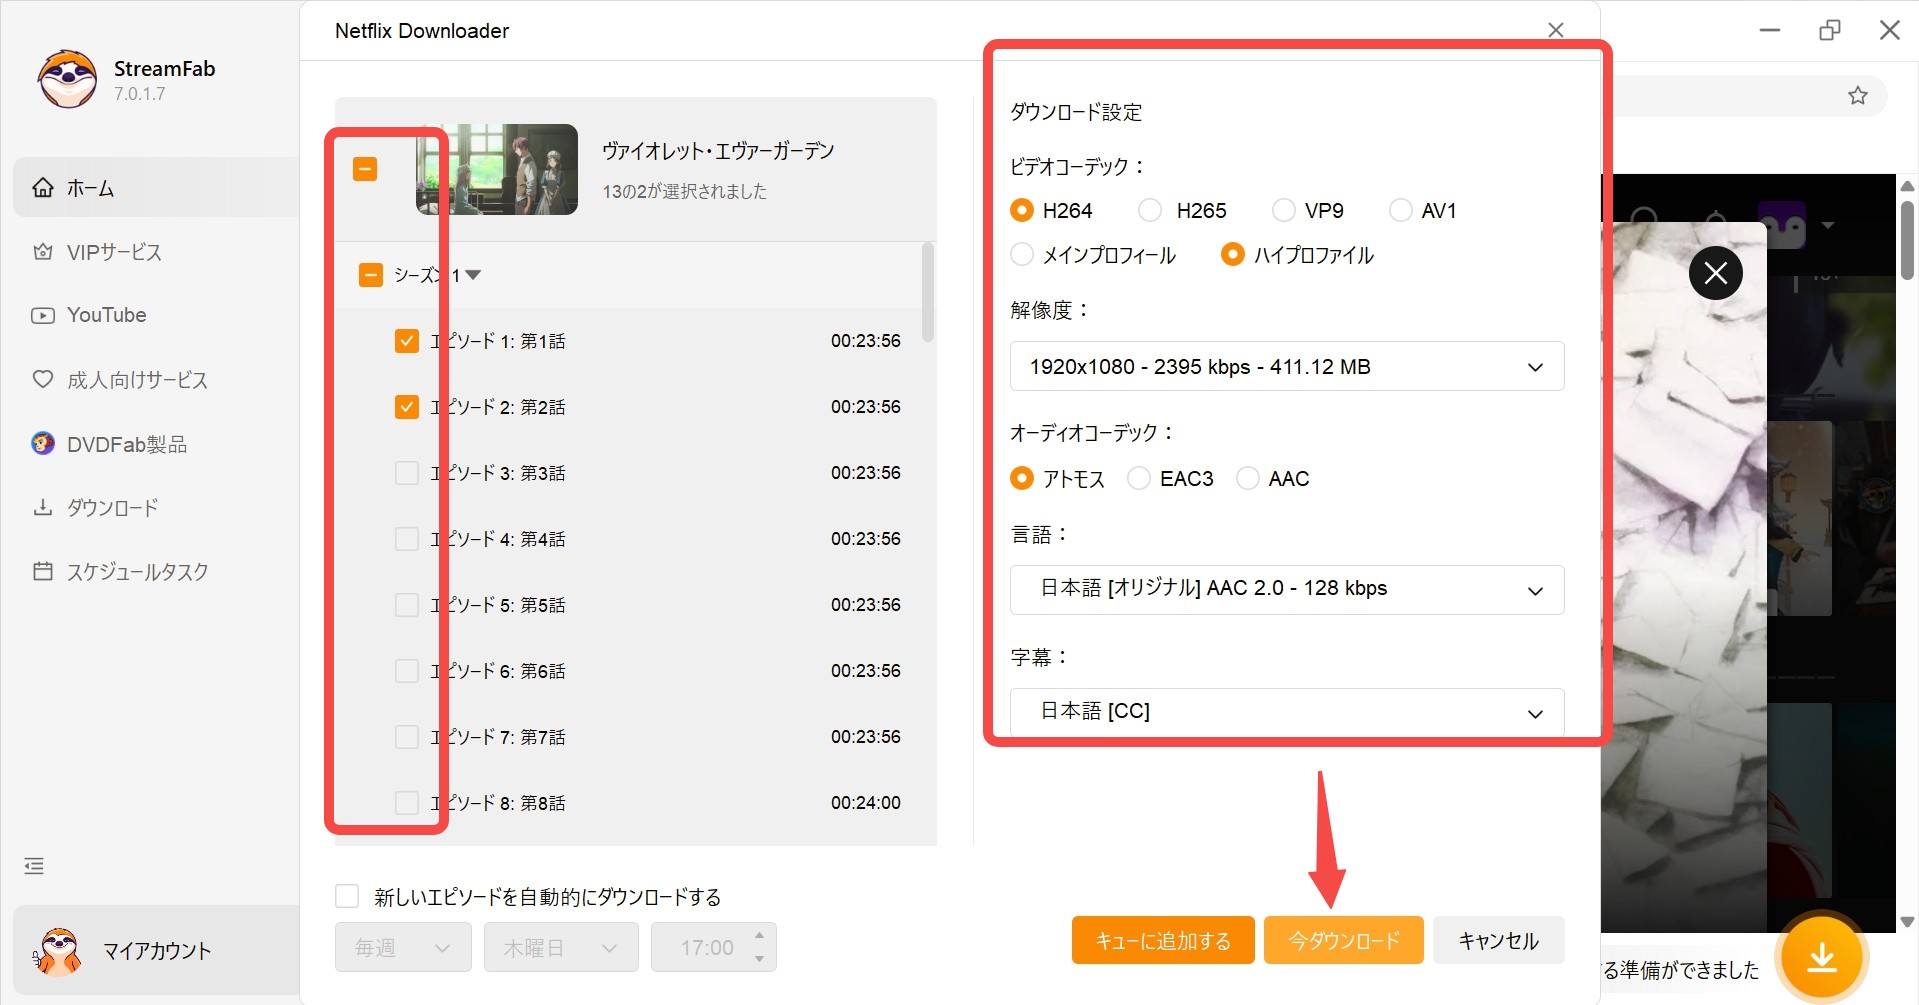
Task: Collapse the sidebar panel
Action: click(x=33, y=865)
